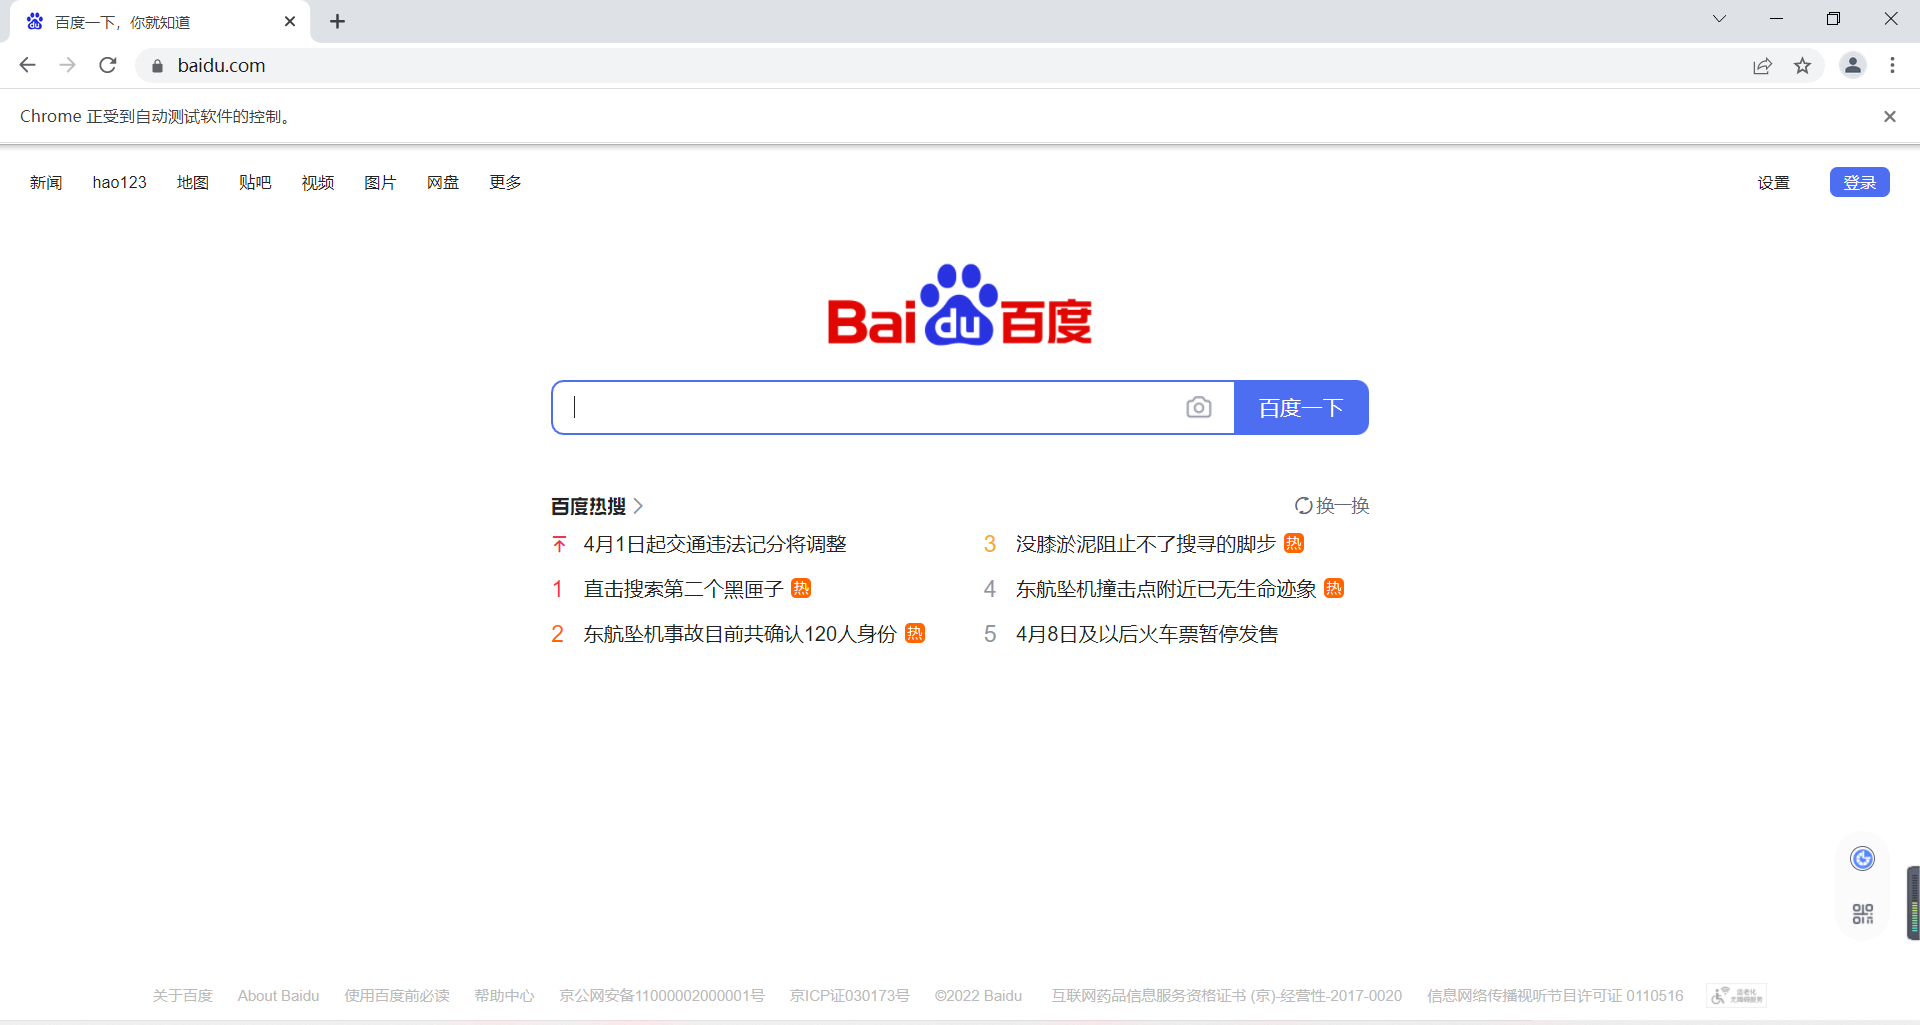Image resolution: width=1920 pixels, height=1025 pixels.
Task: Reload the page
Action: pyautogui.click(x=107, y=65)
